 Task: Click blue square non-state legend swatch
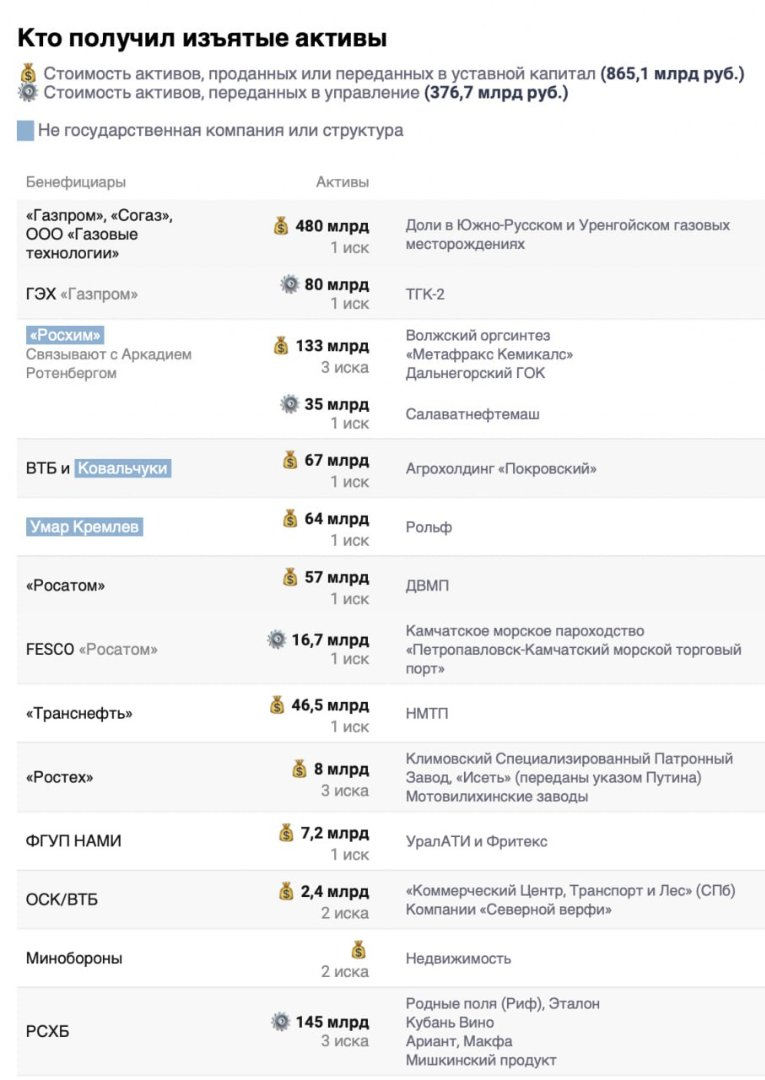pyautogui.click(x=25, y=131)
